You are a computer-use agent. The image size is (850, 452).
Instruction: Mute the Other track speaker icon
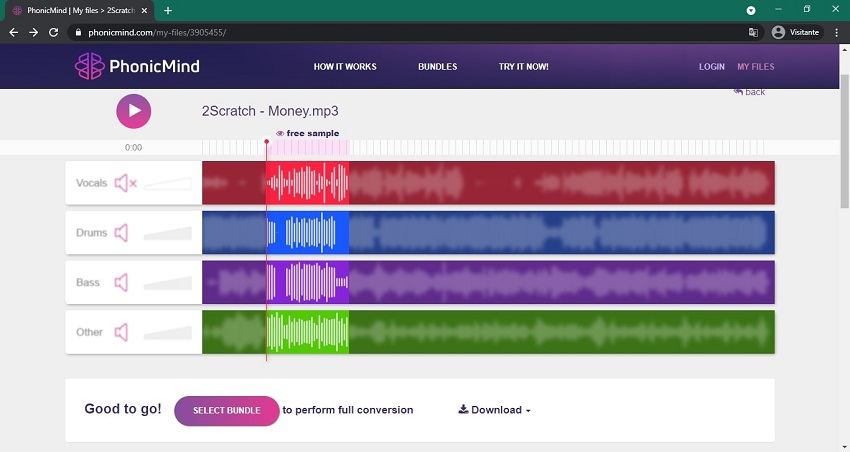click(121, 332)
